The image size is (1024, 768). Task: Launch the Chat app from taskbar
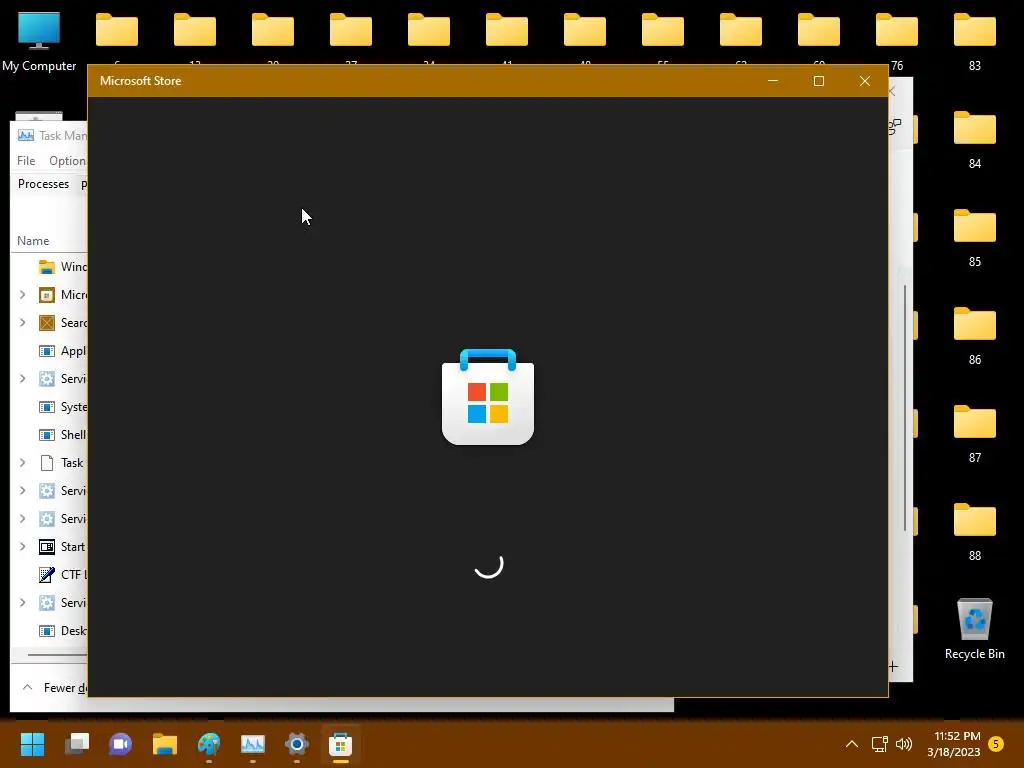coord(120,743)
